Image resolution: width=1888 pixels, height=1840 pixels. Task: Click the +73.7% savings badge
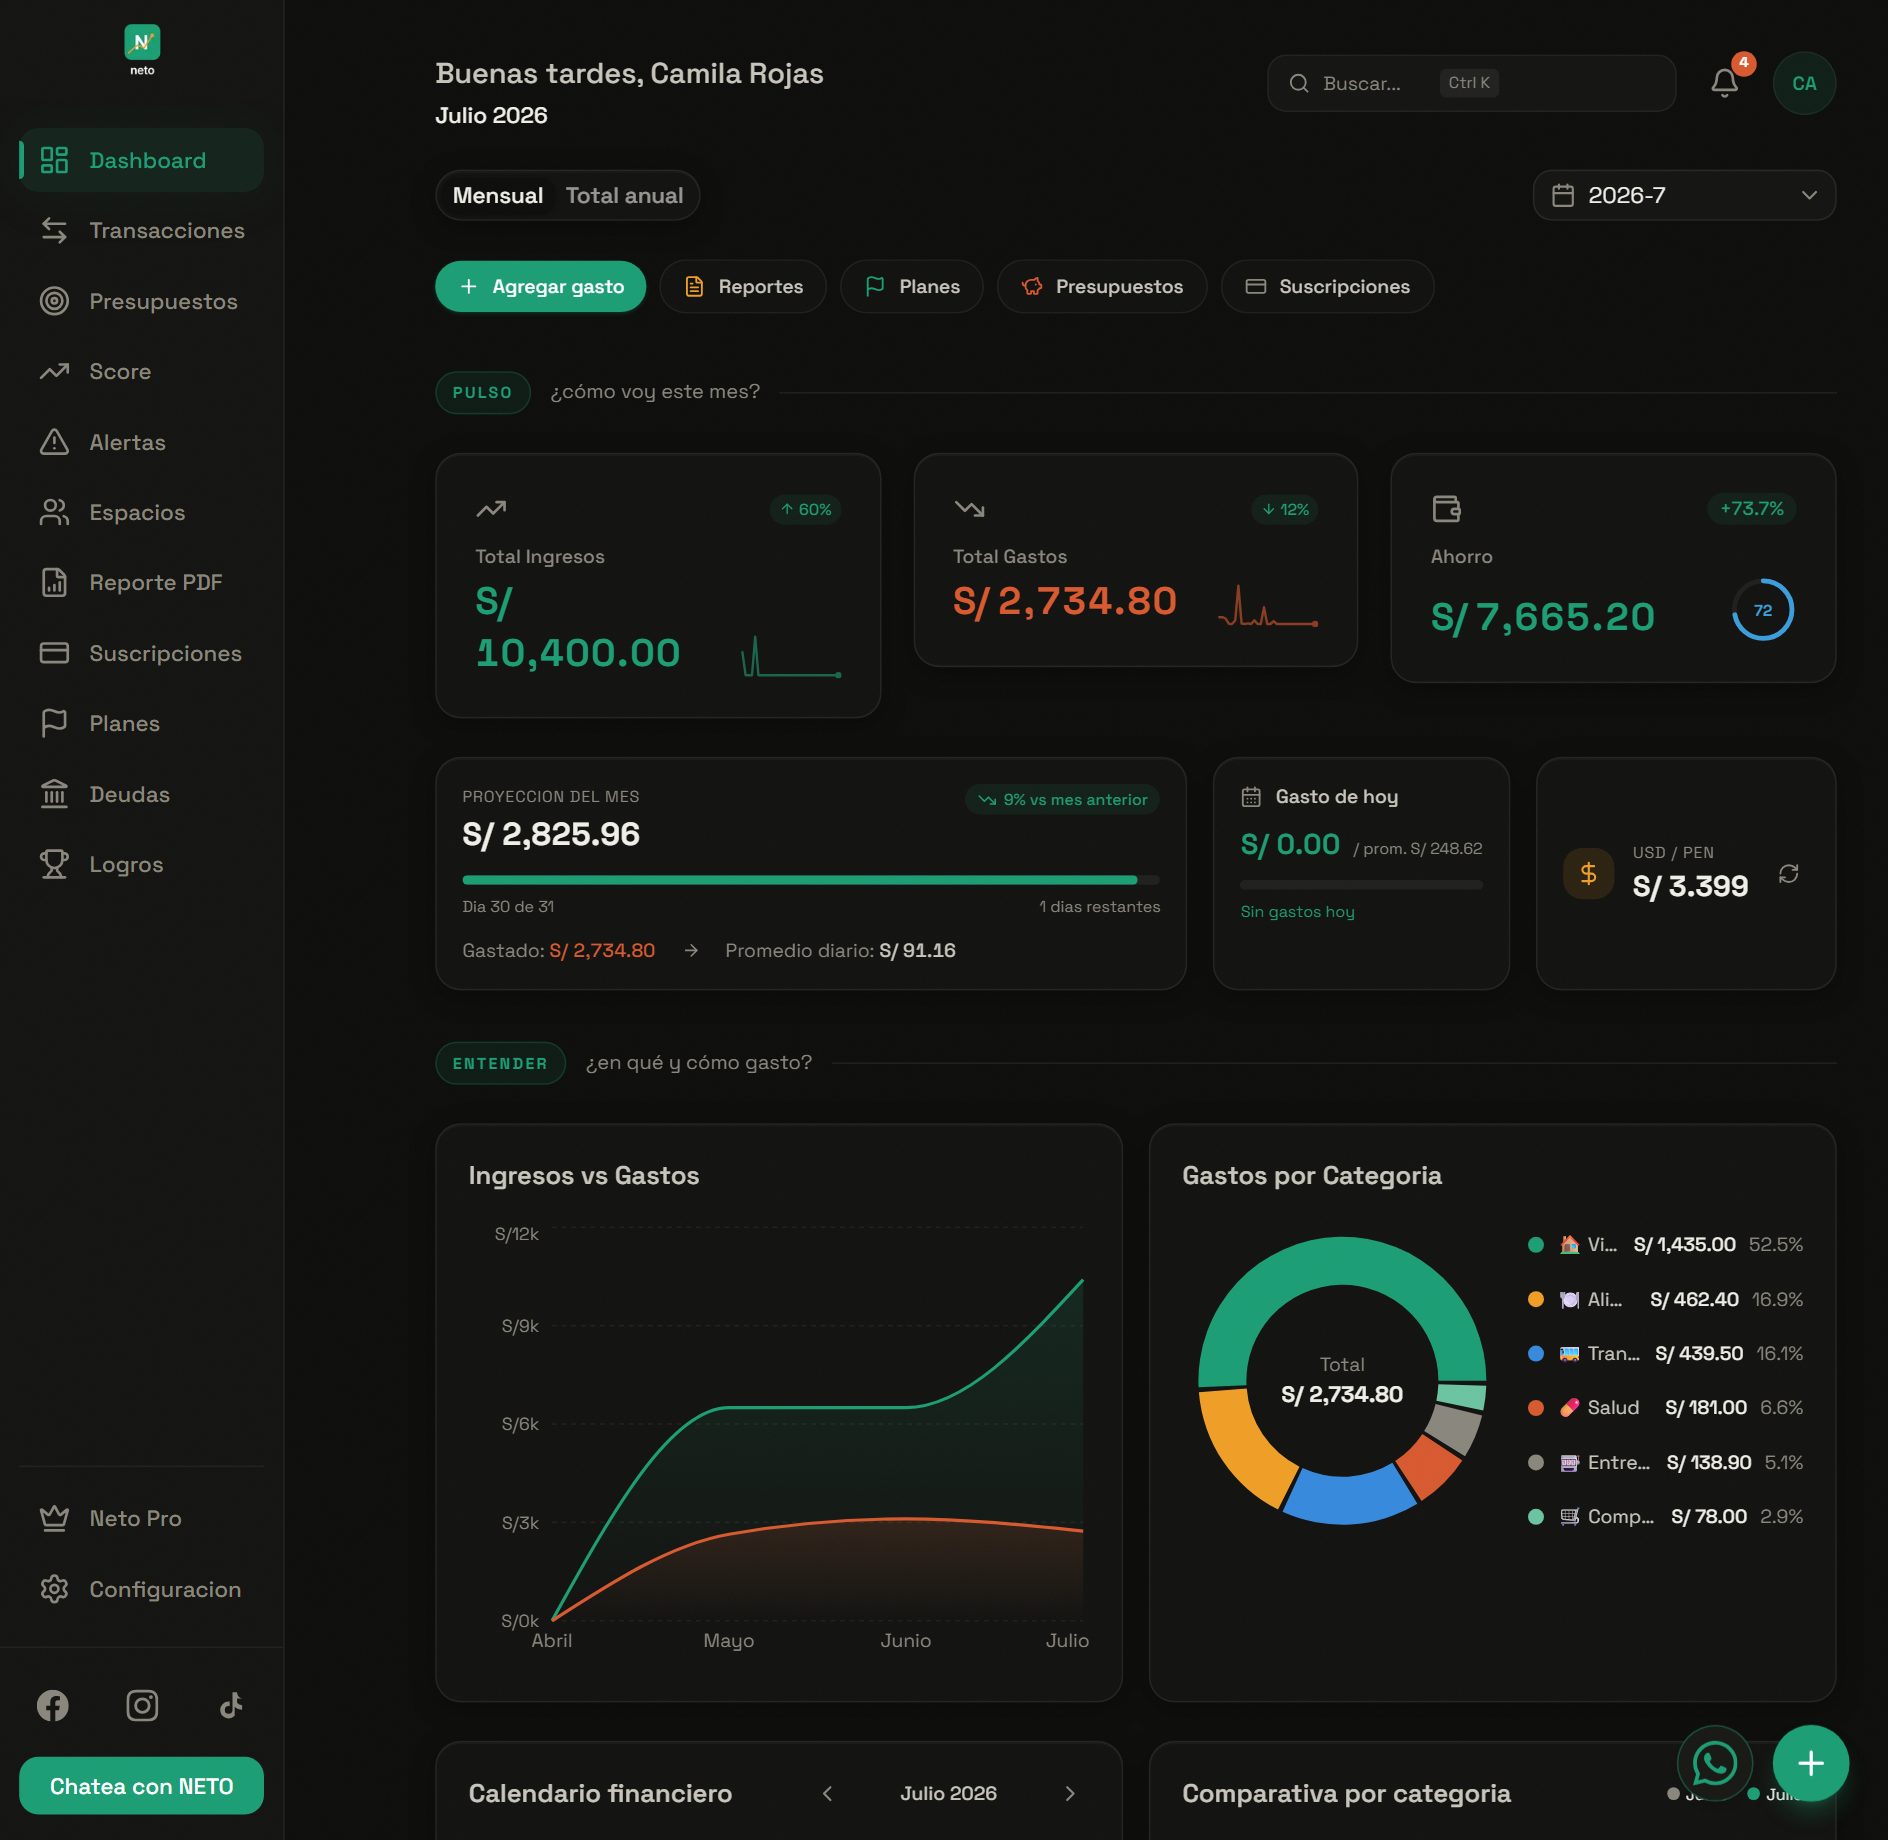coord(1752,509)
